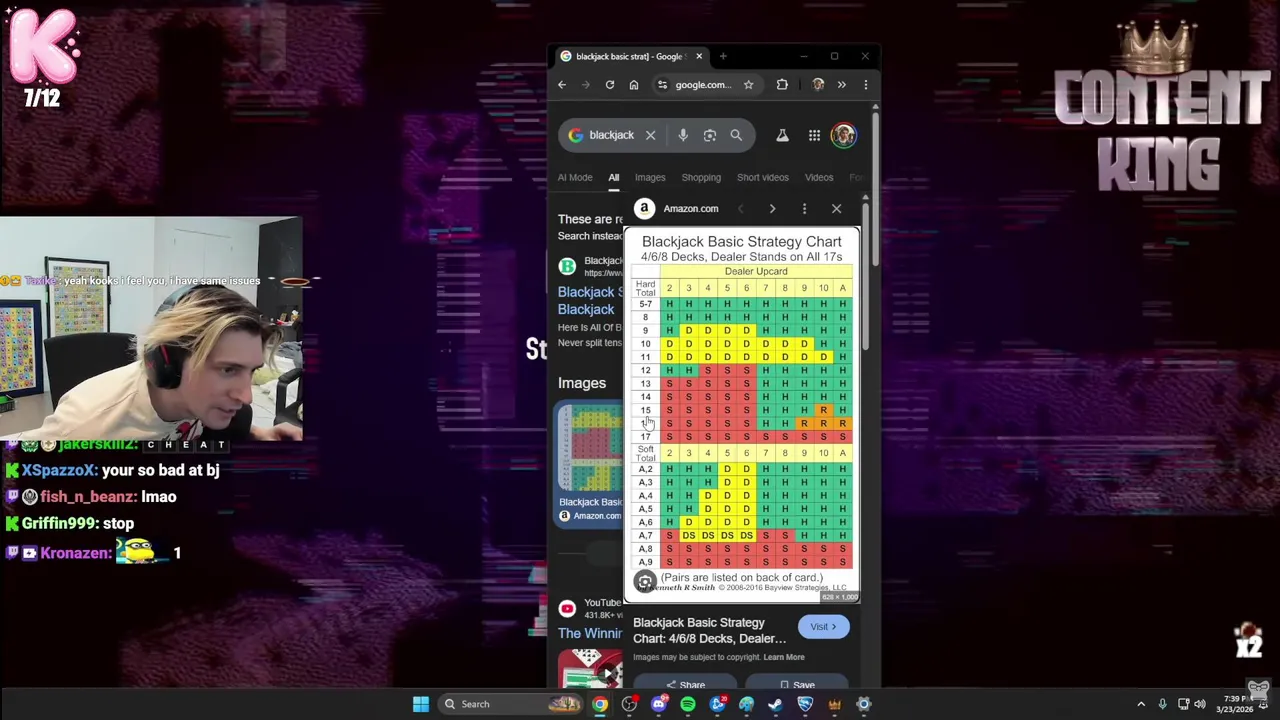Open a new Chrome tab
The image size is (1280, 720).
point(723,56)
